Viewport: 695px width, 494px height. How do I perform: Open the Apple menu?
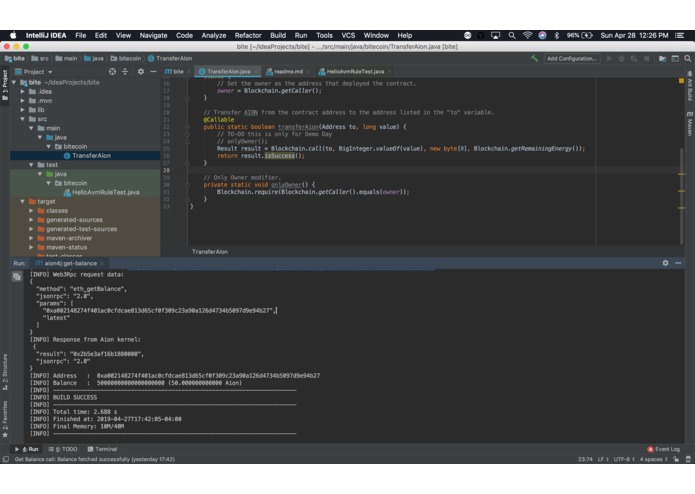pos(13,35)
